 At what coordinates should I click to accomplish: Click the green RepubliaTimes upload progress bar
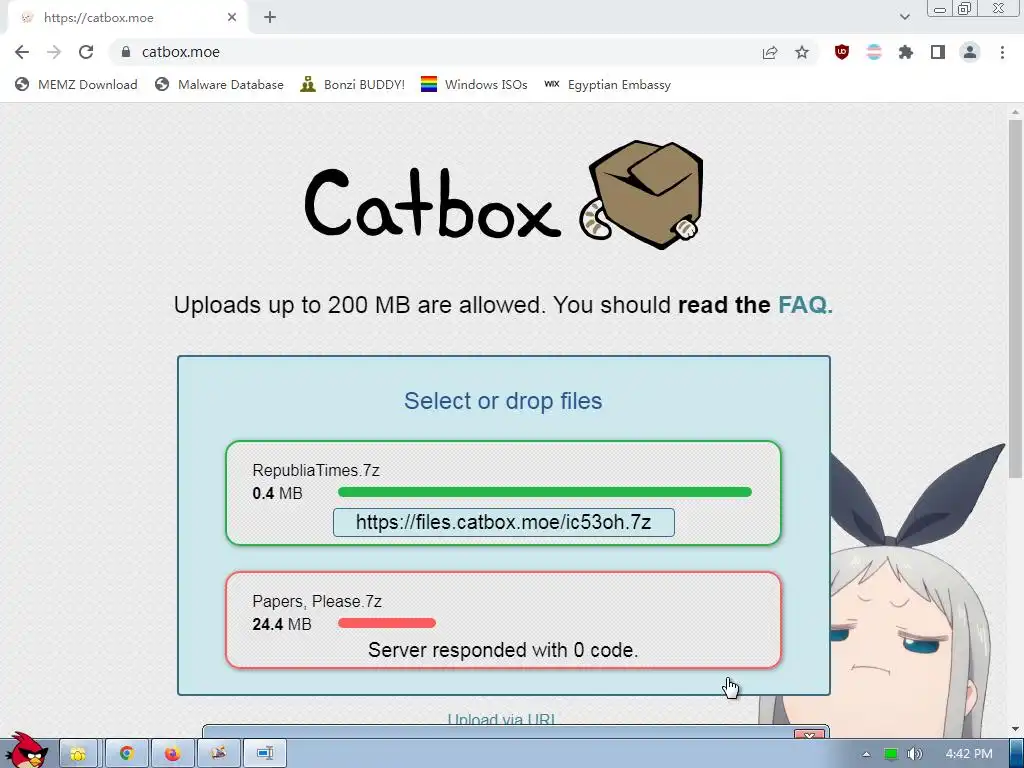545,492
